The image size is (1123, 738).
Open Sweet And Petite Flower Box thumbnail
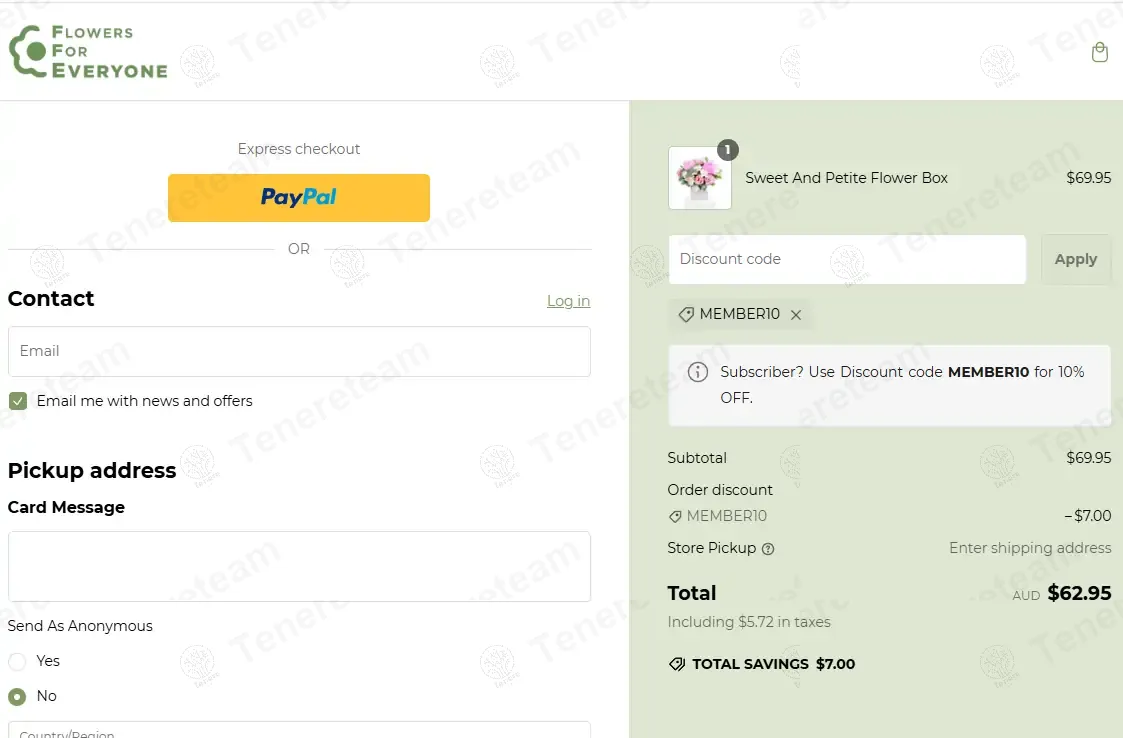700,178
